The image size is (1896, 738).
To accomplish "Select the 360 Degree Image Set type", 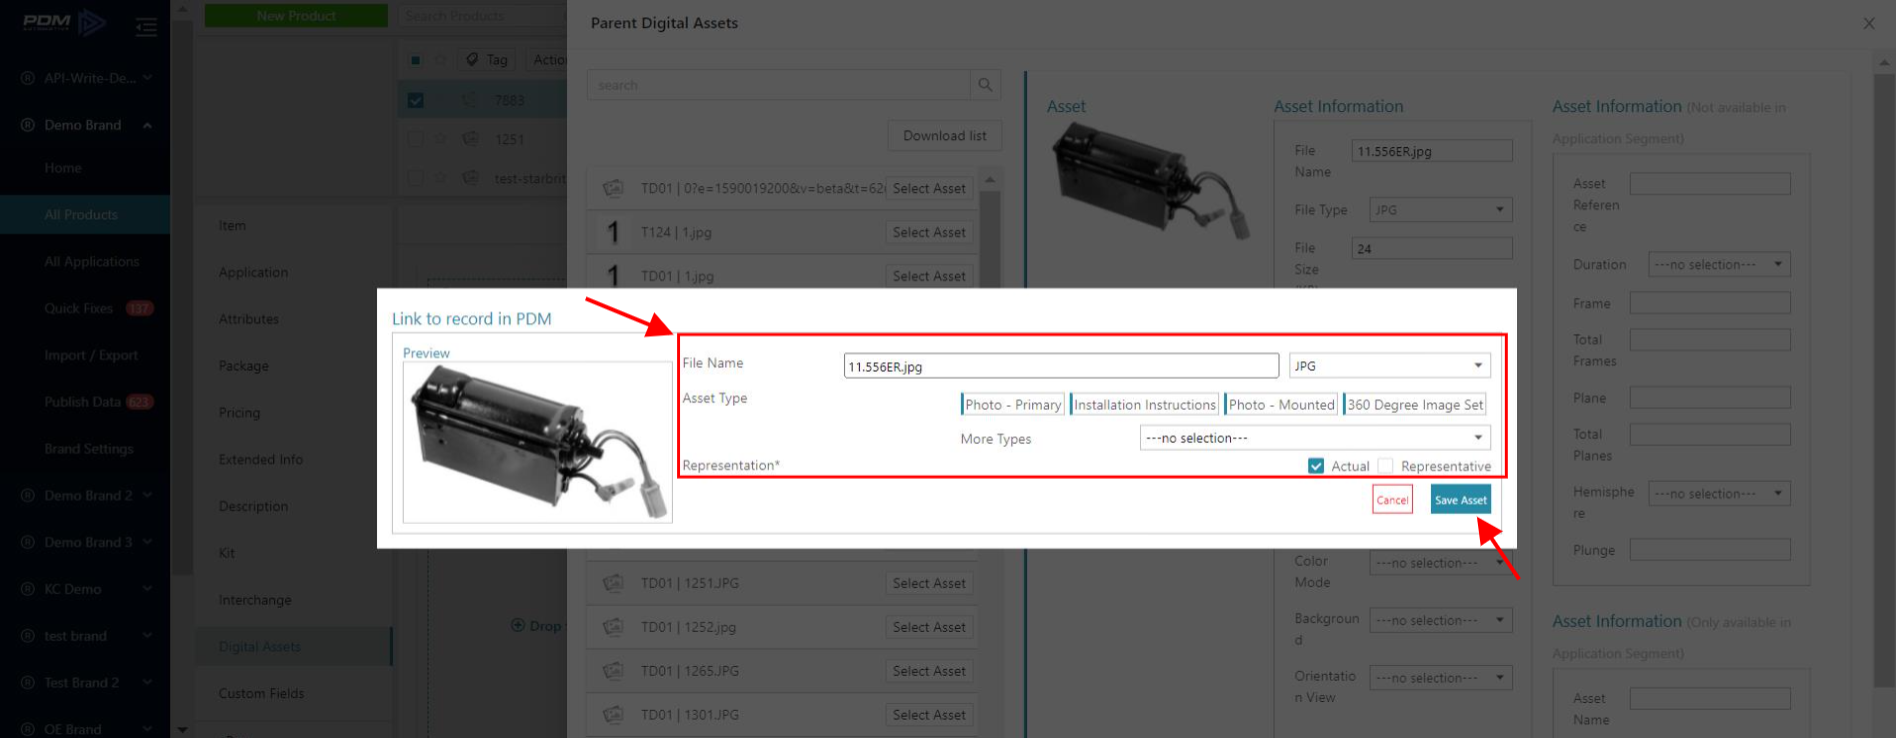I will click(x=1415, y=405).
